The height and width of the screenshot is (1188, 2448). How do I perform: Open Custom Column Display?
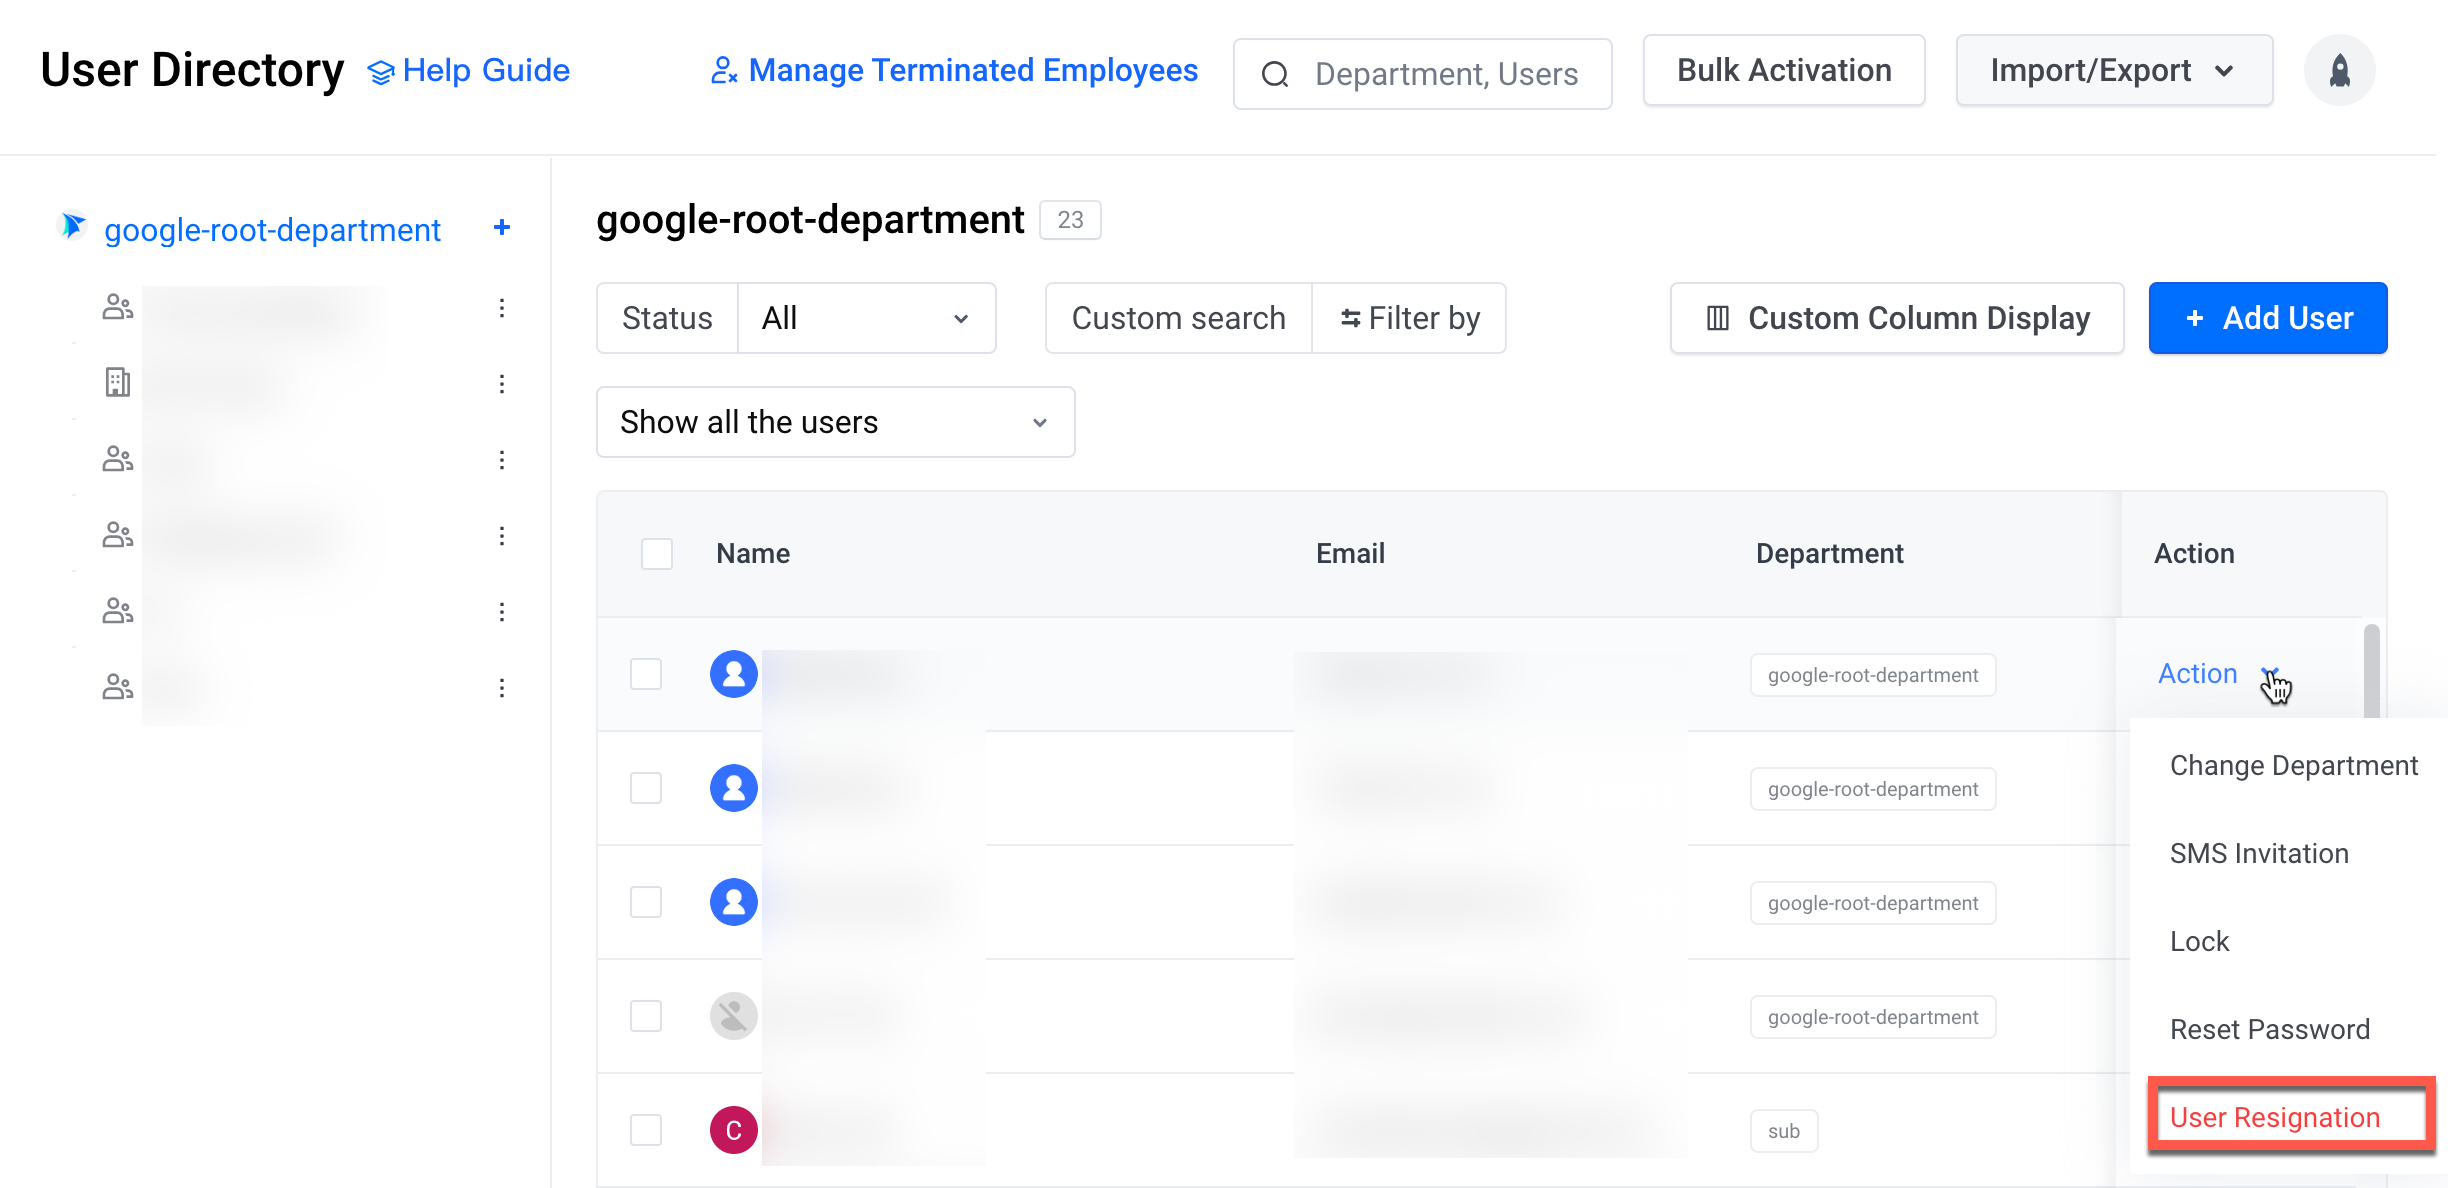coord(1897,318)
